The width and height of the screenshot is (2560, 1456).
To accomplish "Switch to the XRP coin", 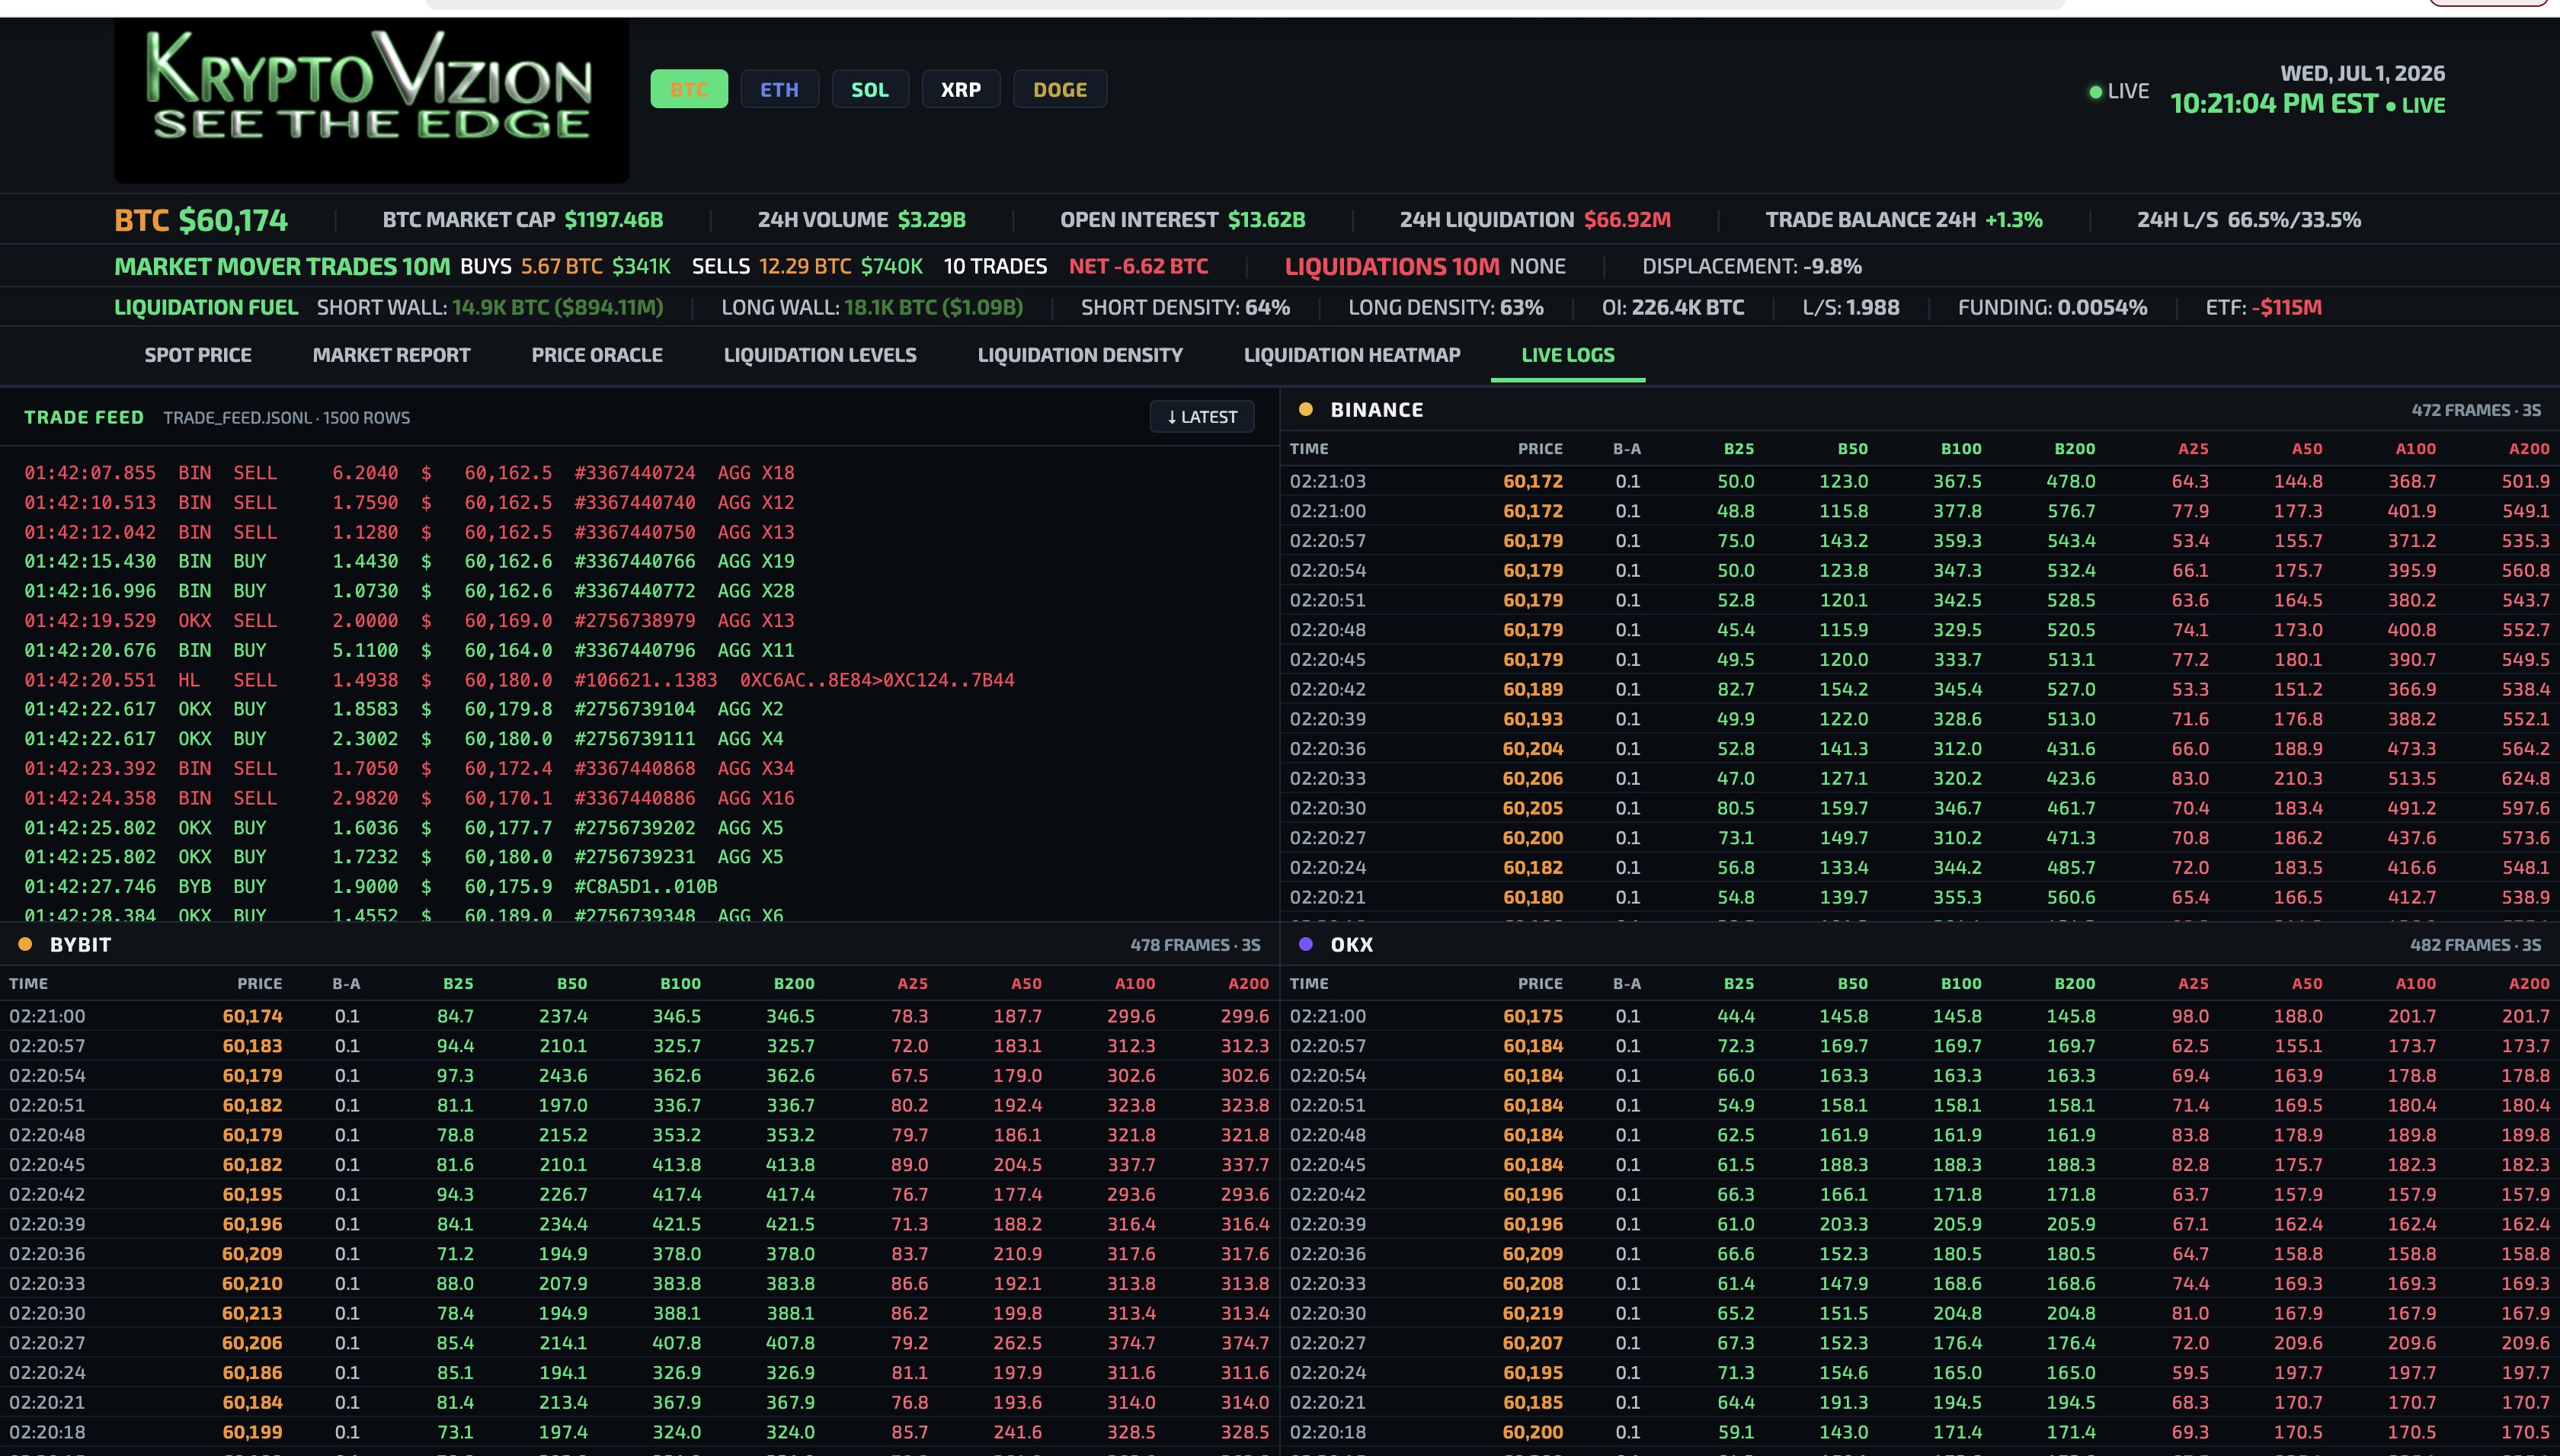I will (961, 89).
